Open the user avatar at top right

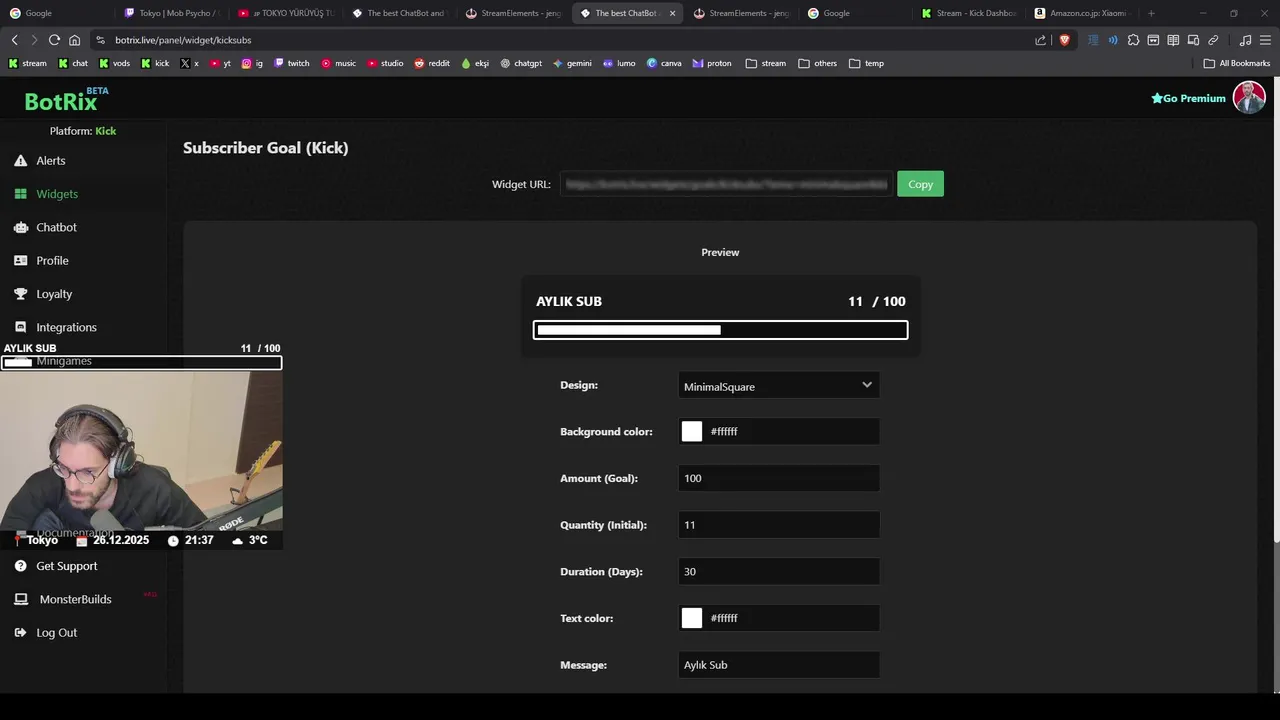pos(1249,98)
